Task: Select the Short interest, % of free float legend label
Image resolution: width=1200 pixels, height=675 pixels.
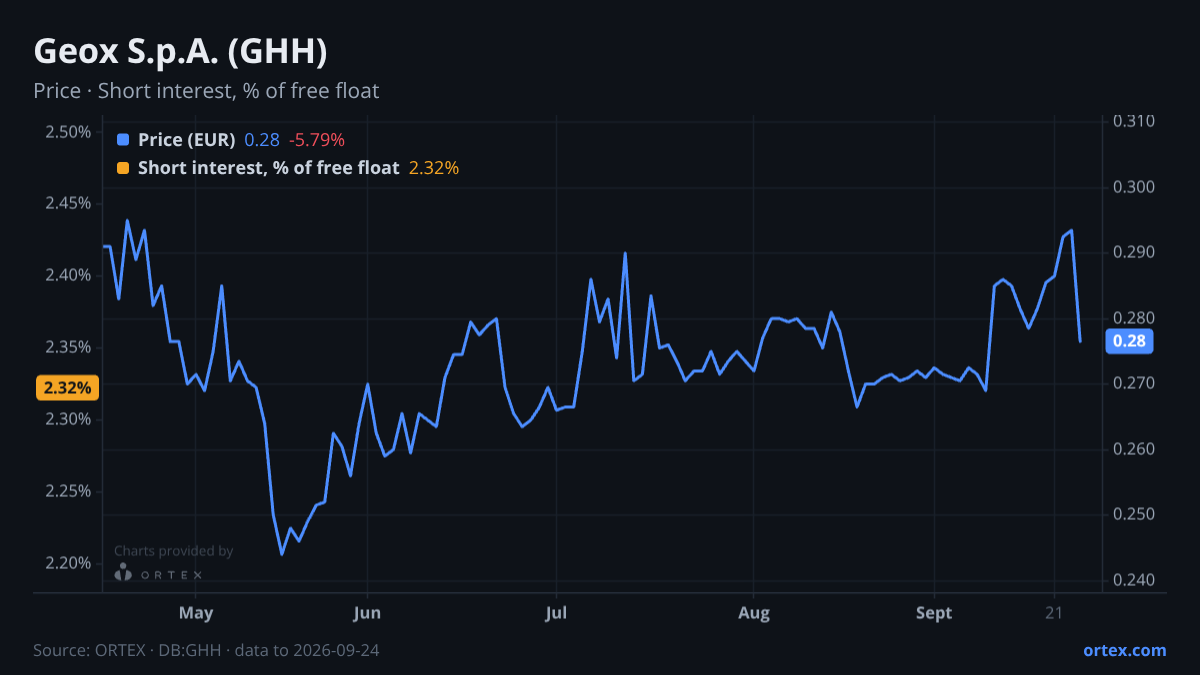Action: coord(269,168)
